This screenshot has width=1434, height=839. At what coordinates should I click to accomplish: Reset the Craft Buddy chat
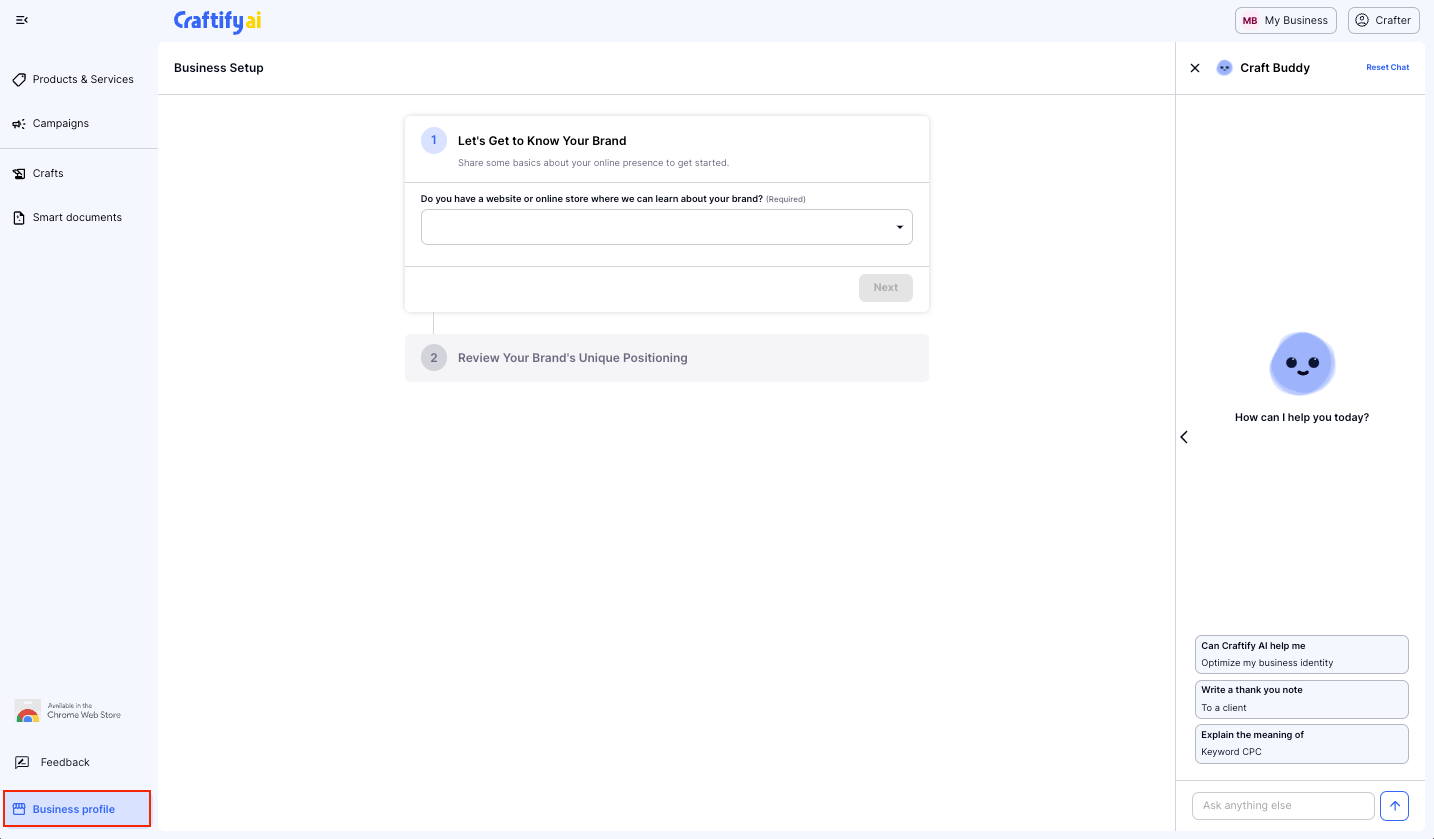pyautogui.click(x=1387, y=67)
